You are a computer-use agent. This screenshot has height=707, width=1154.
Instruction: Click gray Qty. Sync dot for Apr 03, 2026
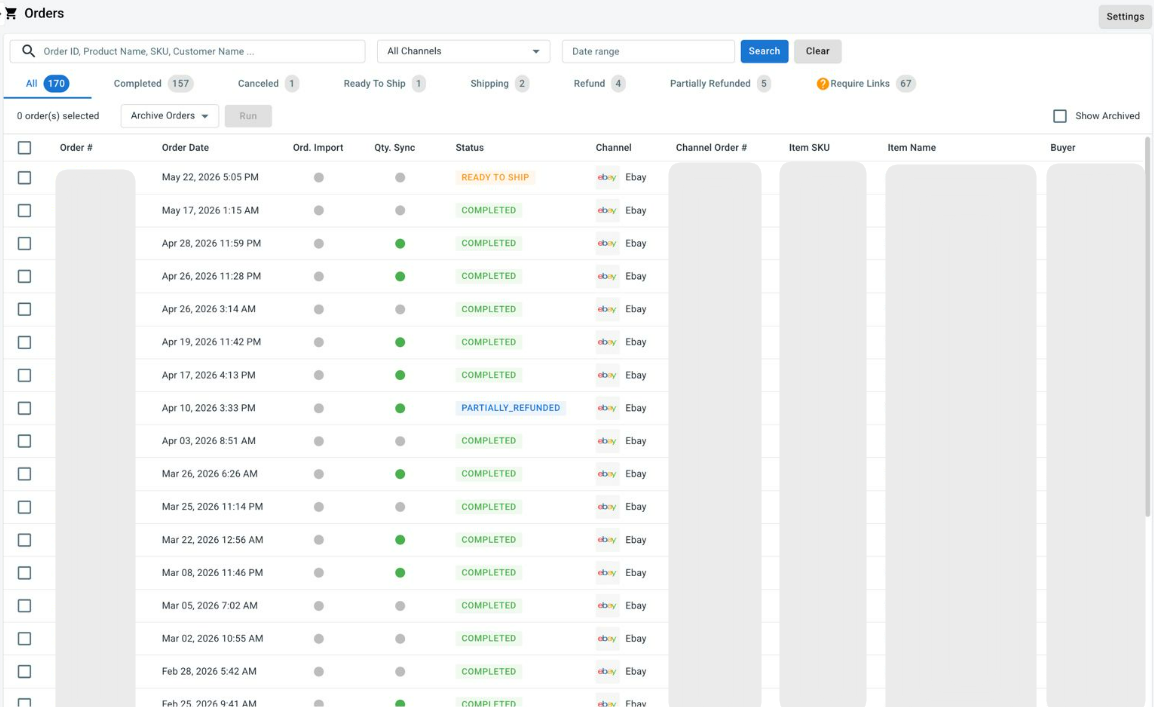400,441
